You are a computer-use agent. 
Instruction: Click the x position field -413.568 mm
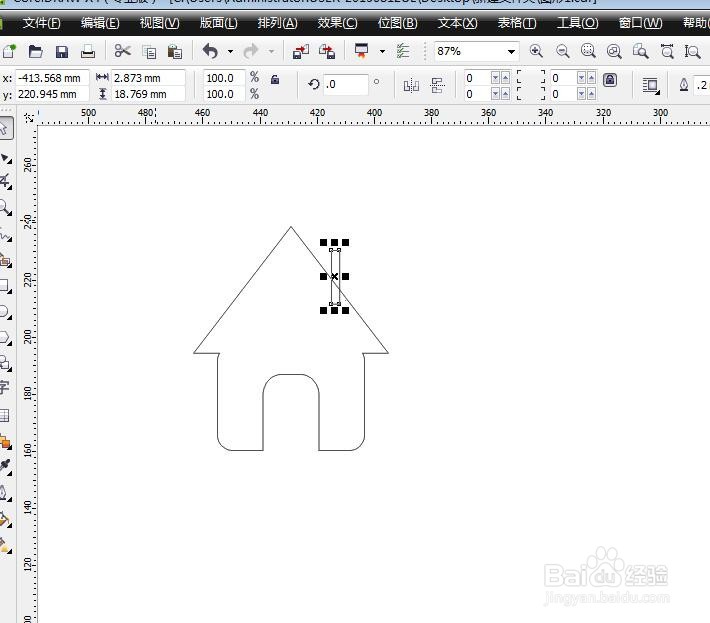tap(52, 78)
